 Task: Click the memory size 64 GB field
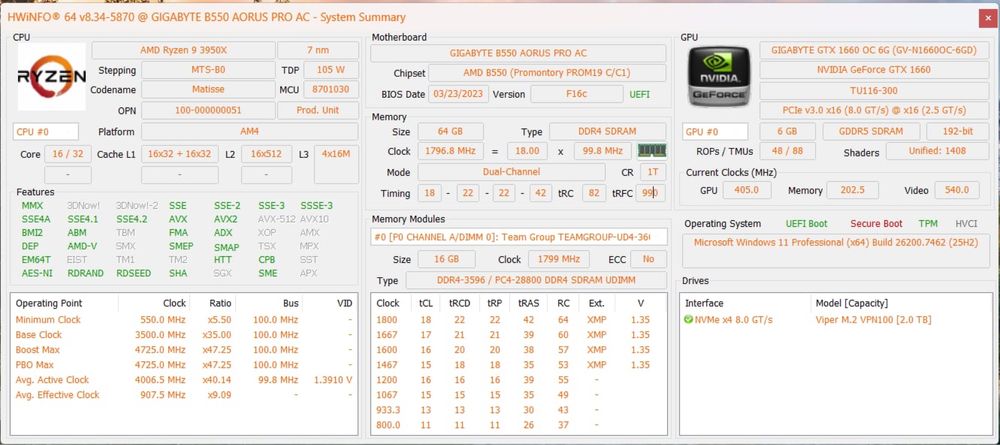click(450, 132)
